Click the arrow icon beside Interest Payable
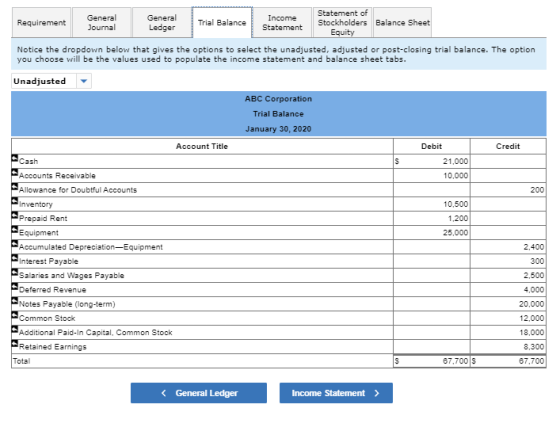 (x=15, y=258)
